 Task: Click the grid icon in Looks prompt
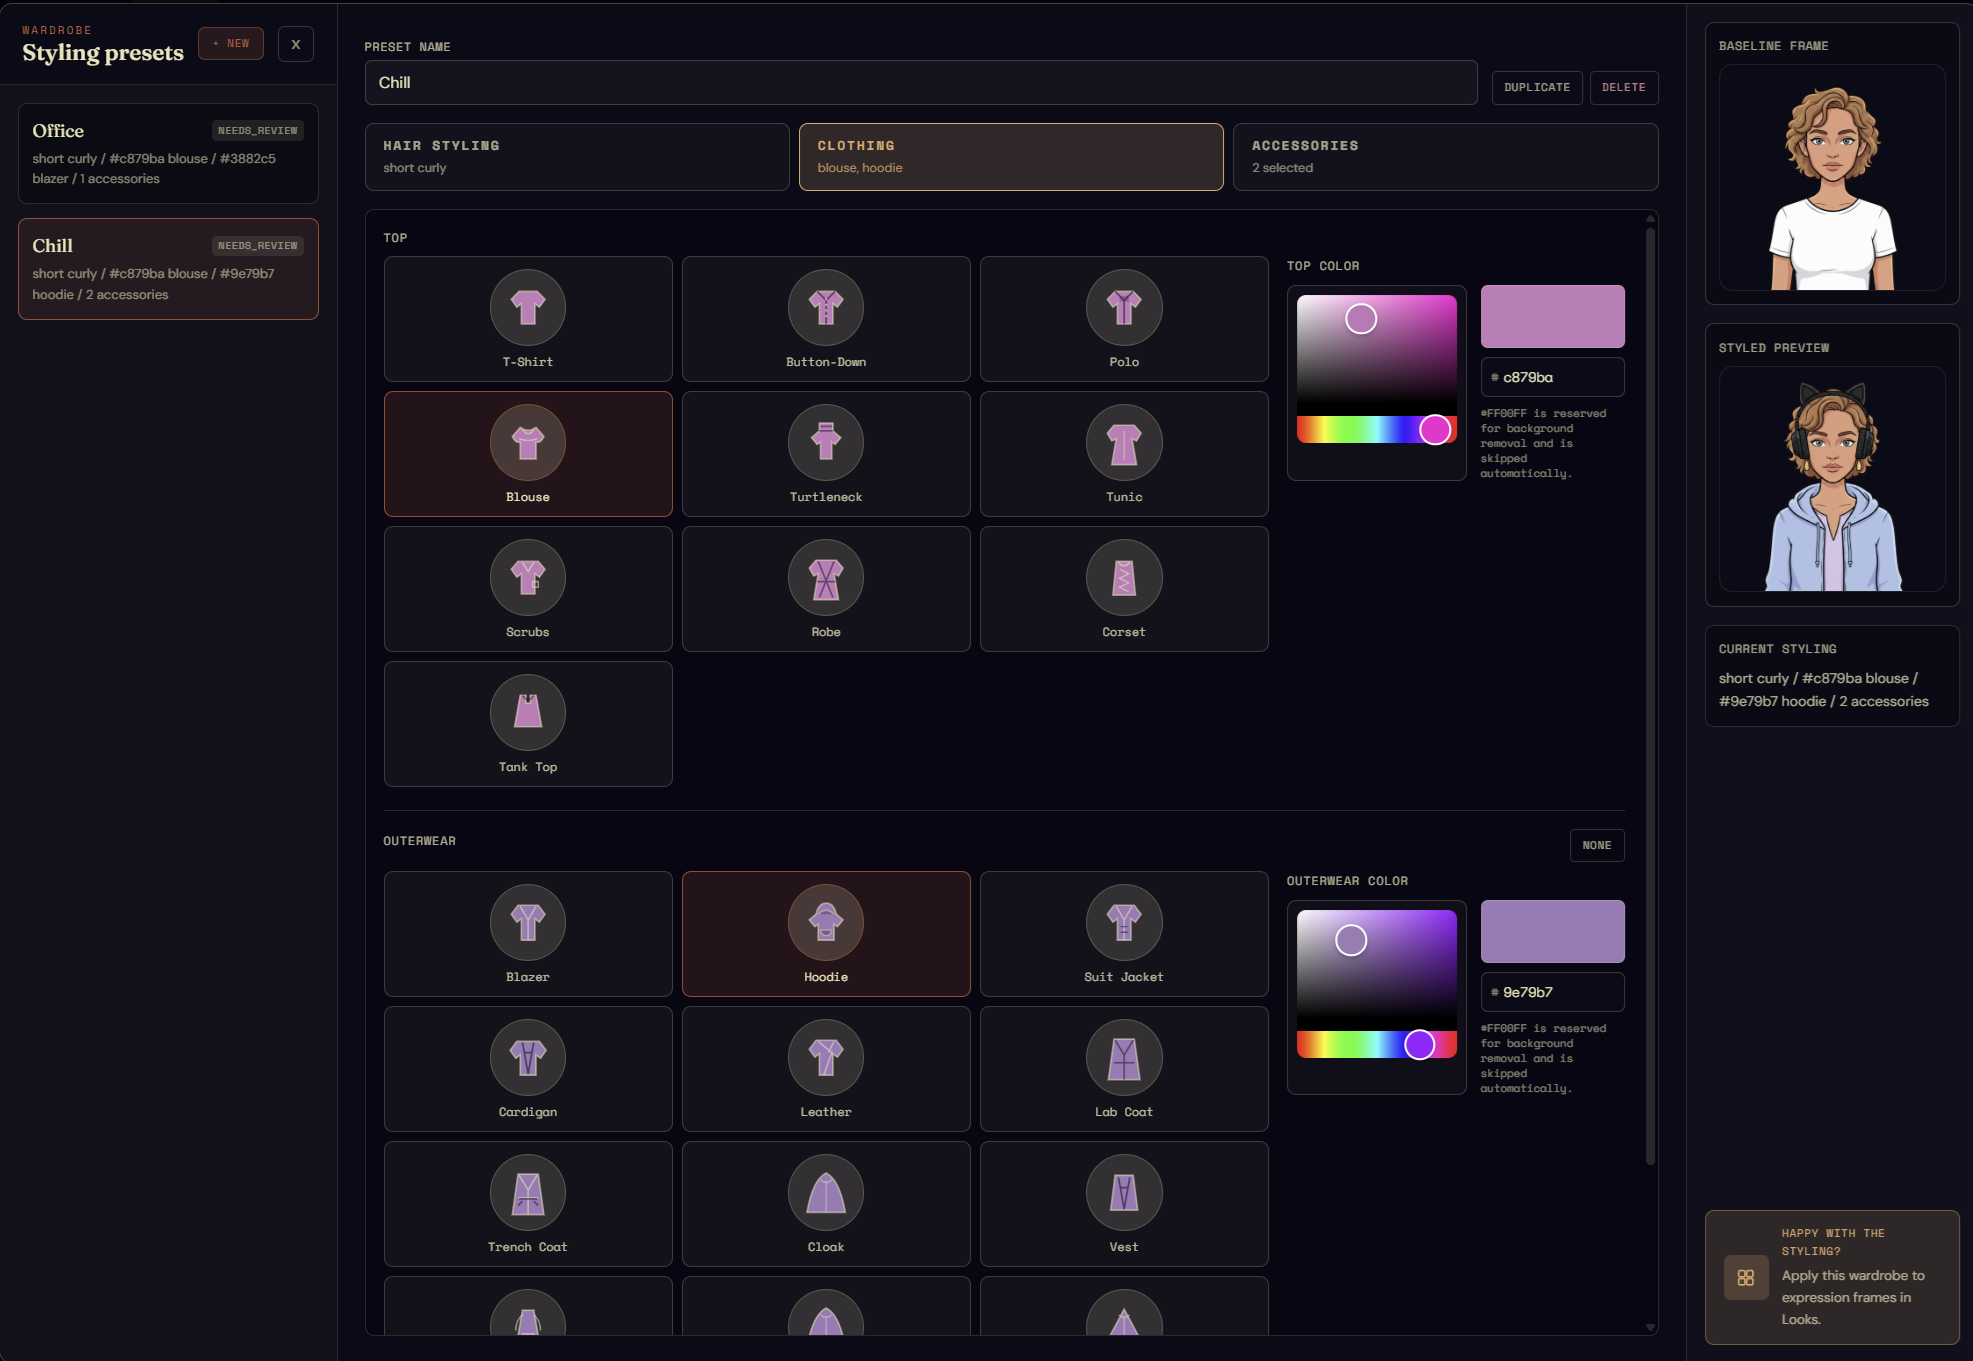coord(1745,1278)
